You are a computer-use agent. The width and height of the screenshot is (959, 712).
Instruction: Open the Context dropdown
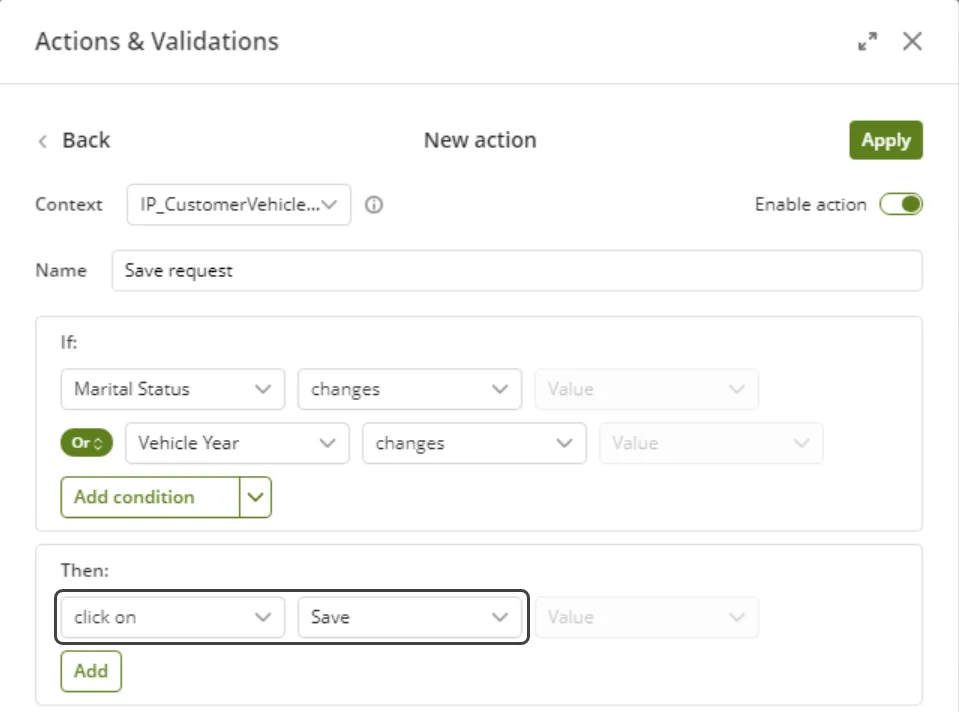coord(239,204)
